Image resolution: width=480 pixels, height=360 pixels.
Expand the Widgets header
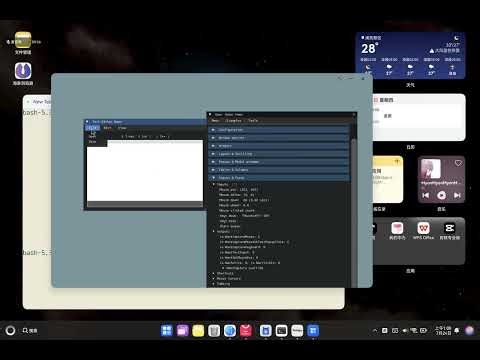coord(279,146)
